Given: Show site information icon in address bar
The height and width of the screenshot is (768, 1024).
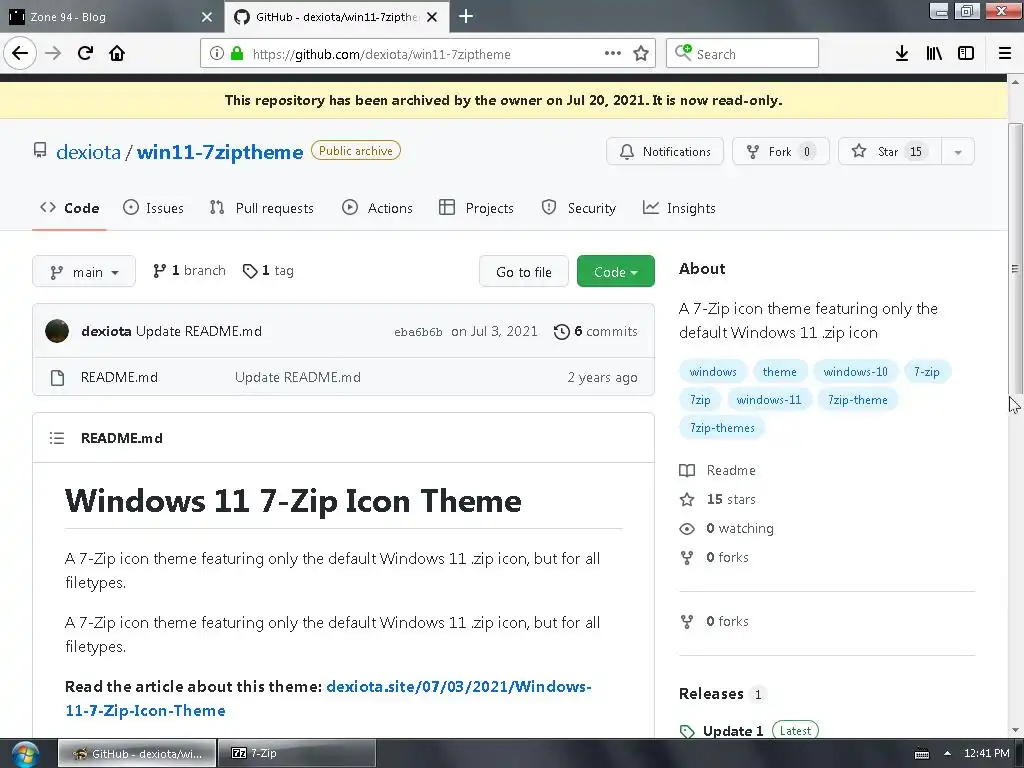Looking at the screenshot, I should click(217, 54).
